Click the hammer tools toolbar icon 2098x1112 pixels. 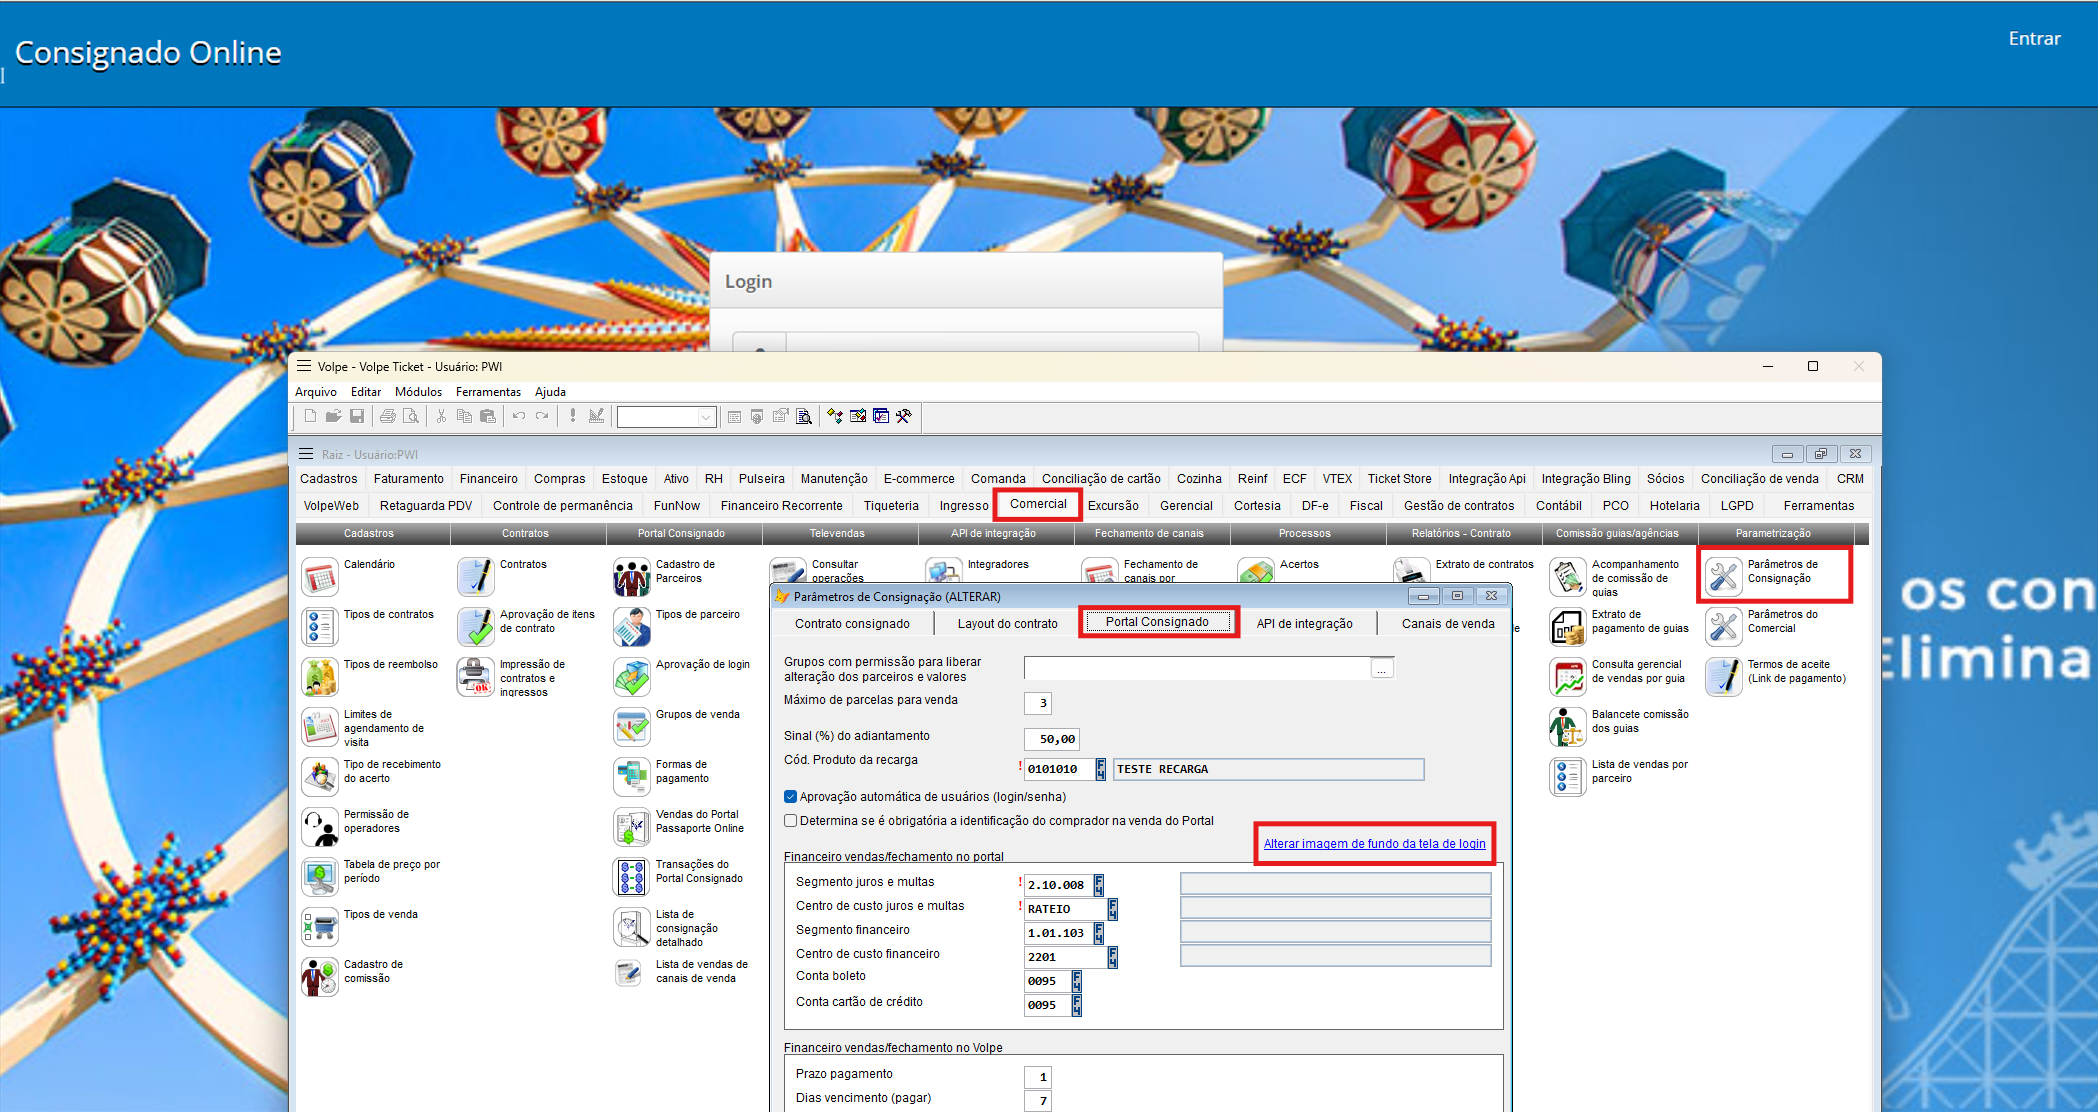pos(904,416)
